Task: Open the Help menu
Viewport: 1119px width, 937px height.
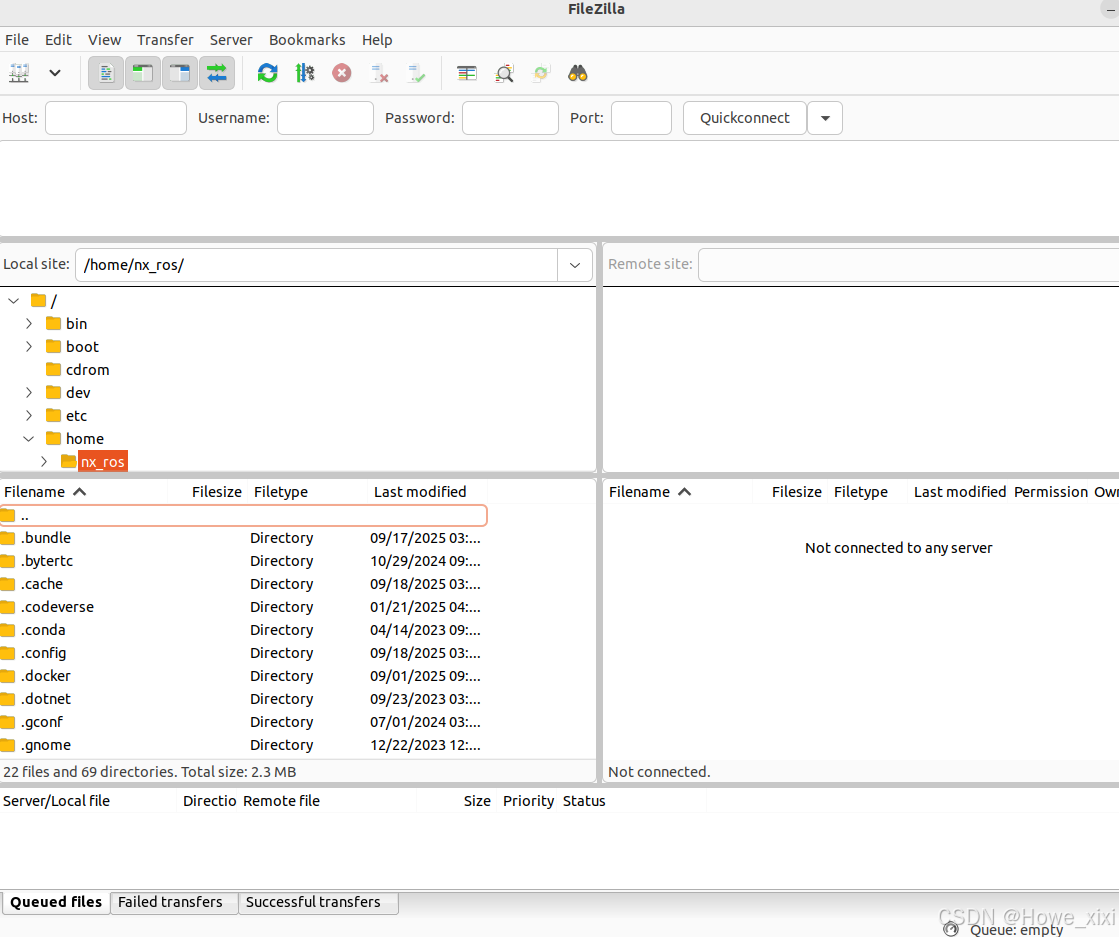Action: pyautogui.click(x=377, y=40)
